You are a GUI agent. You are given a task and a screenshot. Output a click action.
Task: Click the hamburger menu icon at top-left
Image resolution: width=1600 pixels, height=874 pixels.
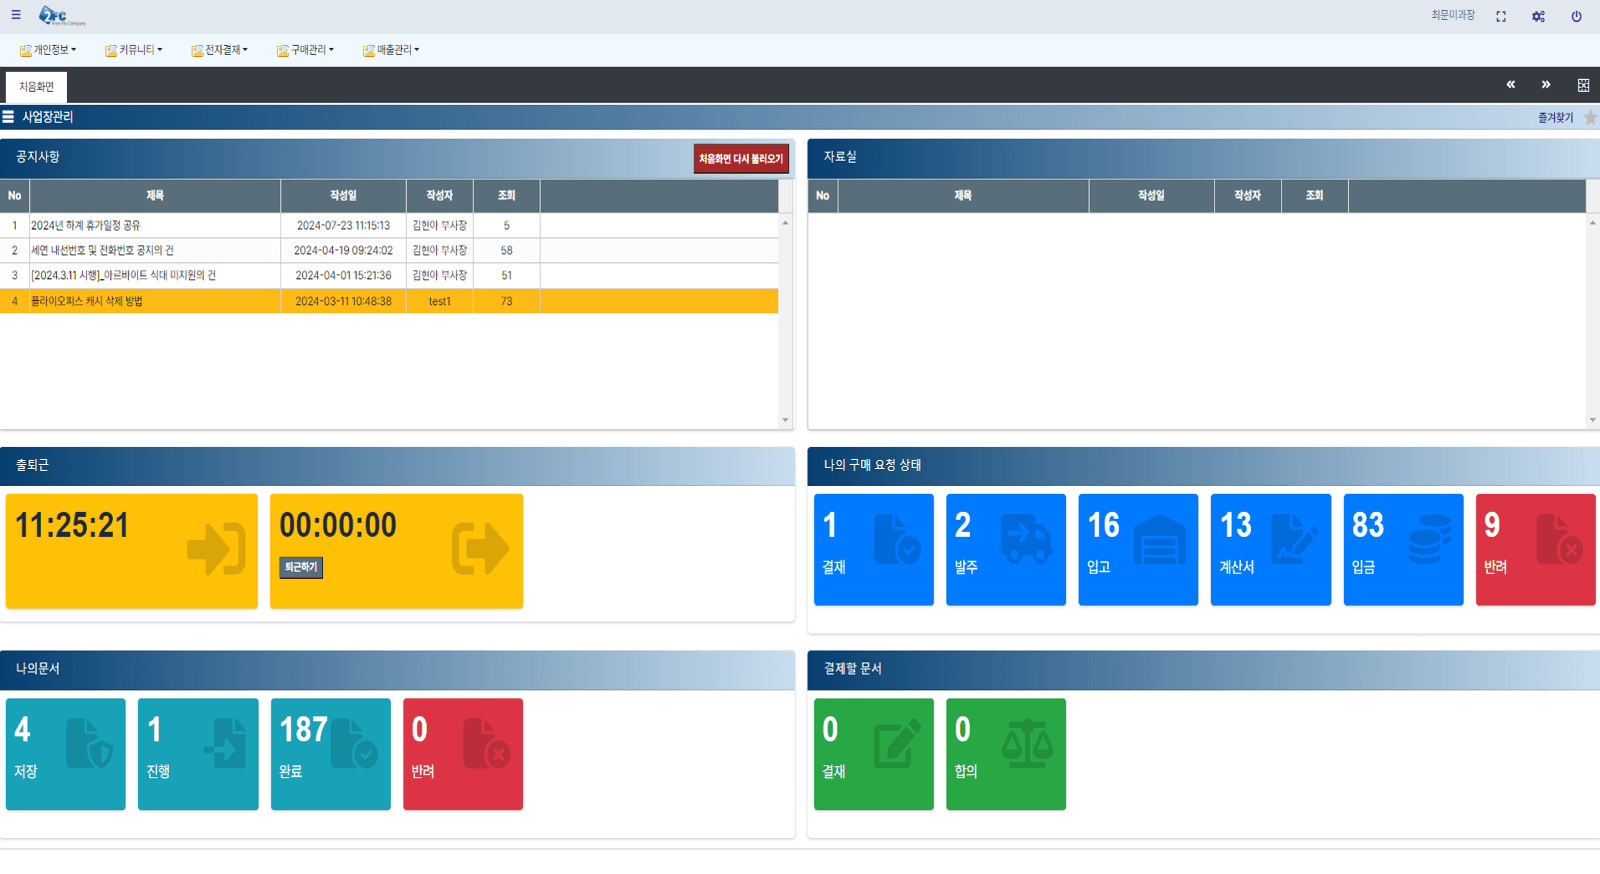coord(16,15)
